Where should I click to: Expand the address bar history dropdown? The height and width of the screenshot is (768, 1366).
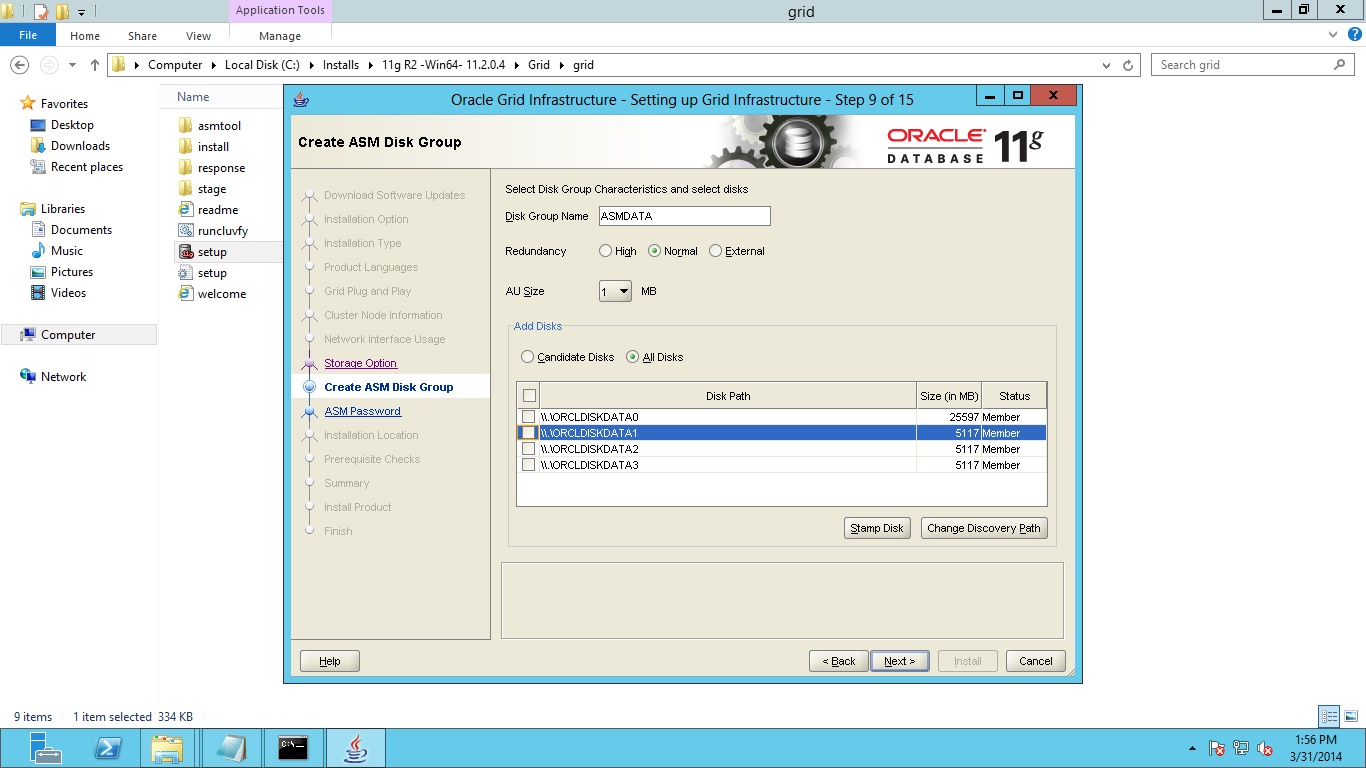click(x=1106, y=65)
